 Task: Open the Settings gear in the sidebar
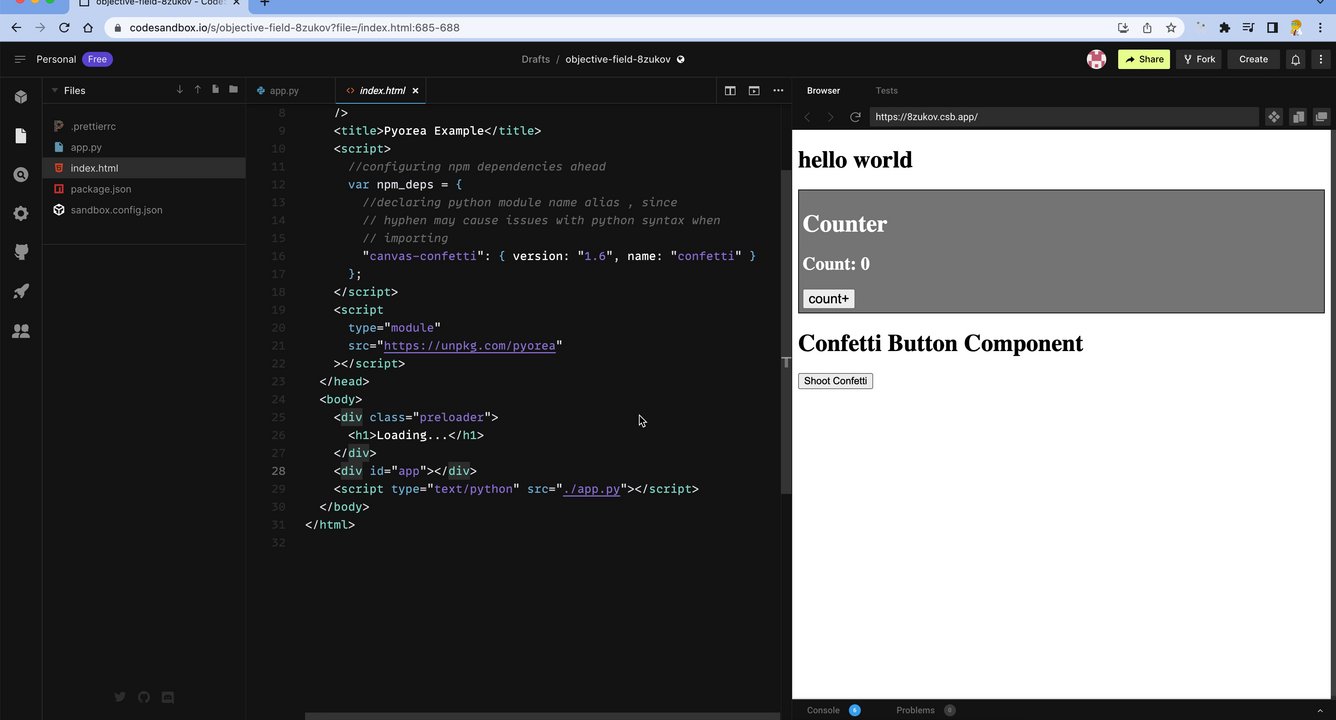pos(21,213)
